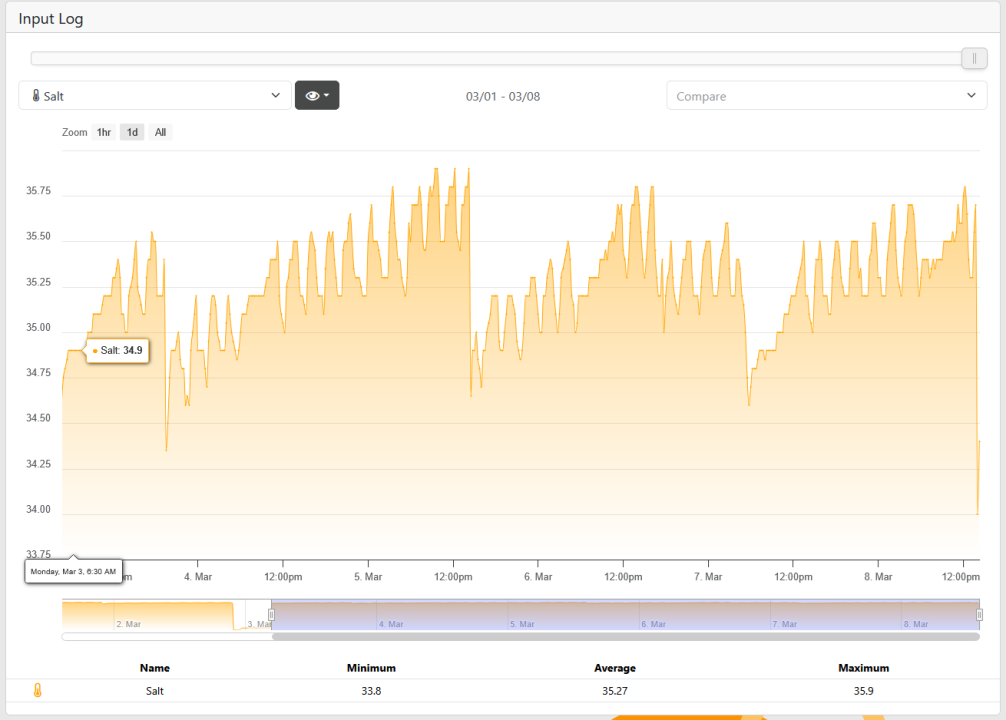The height and width of the screenshot is (720, 1006).
Task: Set zoom to 1hr
Action: click(104, 132)
